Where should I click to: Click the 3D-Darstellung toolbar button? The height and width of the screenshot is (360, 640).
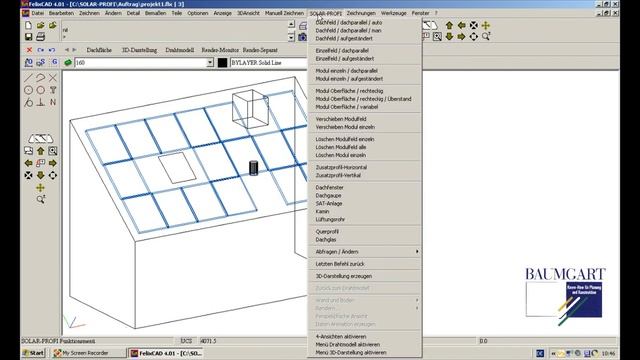click(139, 50)
